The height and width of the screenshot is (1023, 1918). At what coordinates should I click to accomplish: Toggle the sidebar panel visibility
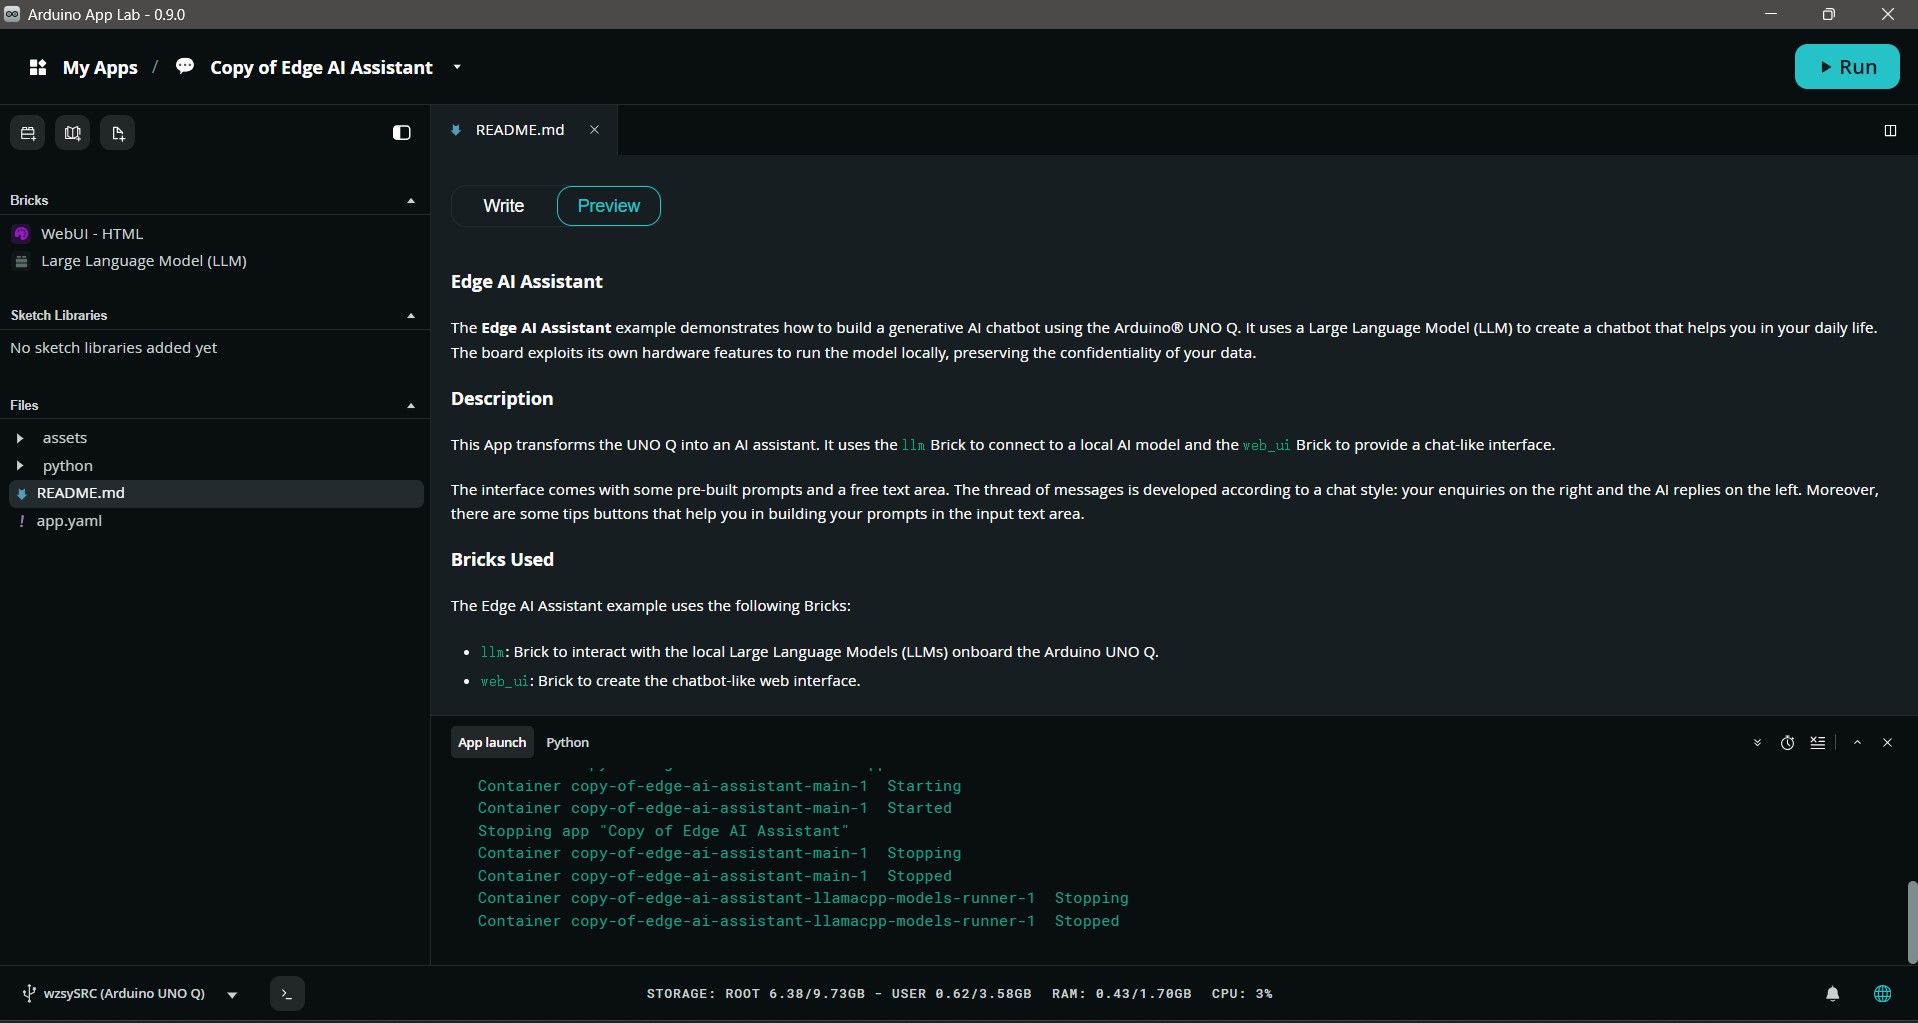coord(401,133)
